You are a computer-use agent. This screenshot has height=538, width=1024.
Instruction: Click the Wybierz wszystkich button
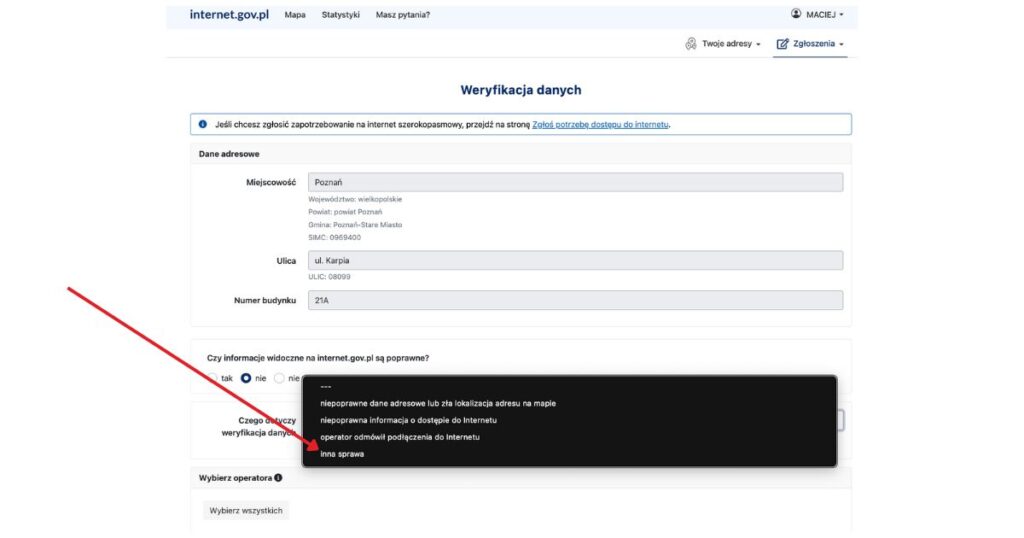246,510
